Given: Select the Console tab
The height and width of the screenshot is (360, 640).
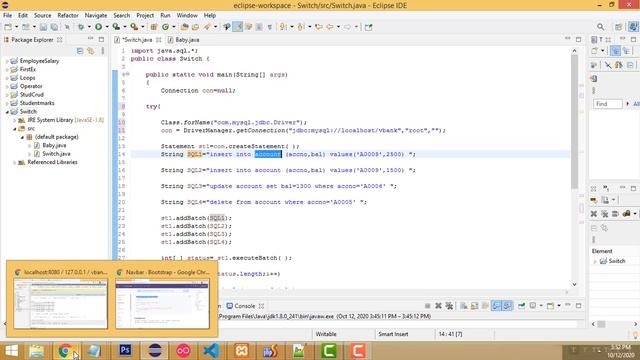Looking at the screenshot, I should [245, 306].
